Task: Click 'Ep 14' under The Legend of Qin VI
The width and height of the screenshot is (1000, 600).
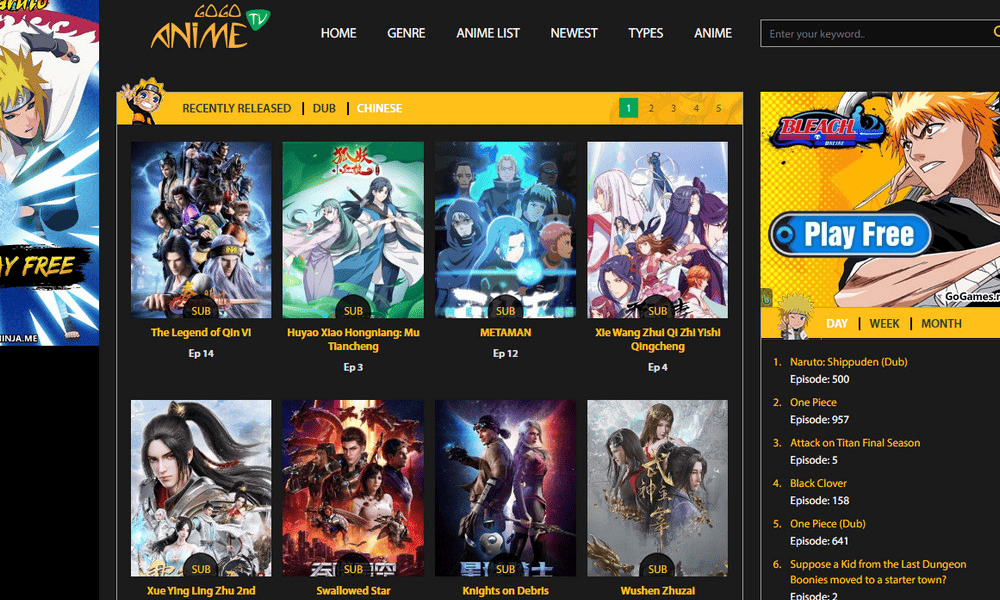Action: click(x=201, y=353)
